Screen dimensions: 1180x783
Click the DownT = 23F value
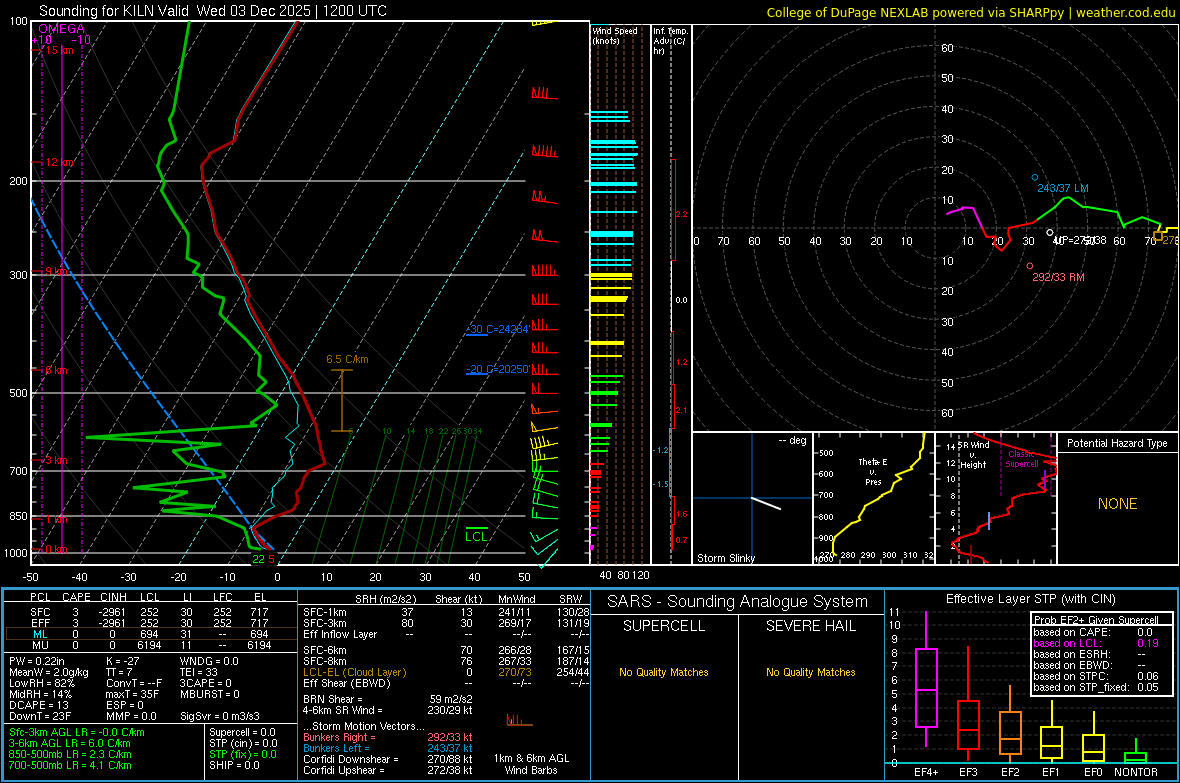coord(40,717)
